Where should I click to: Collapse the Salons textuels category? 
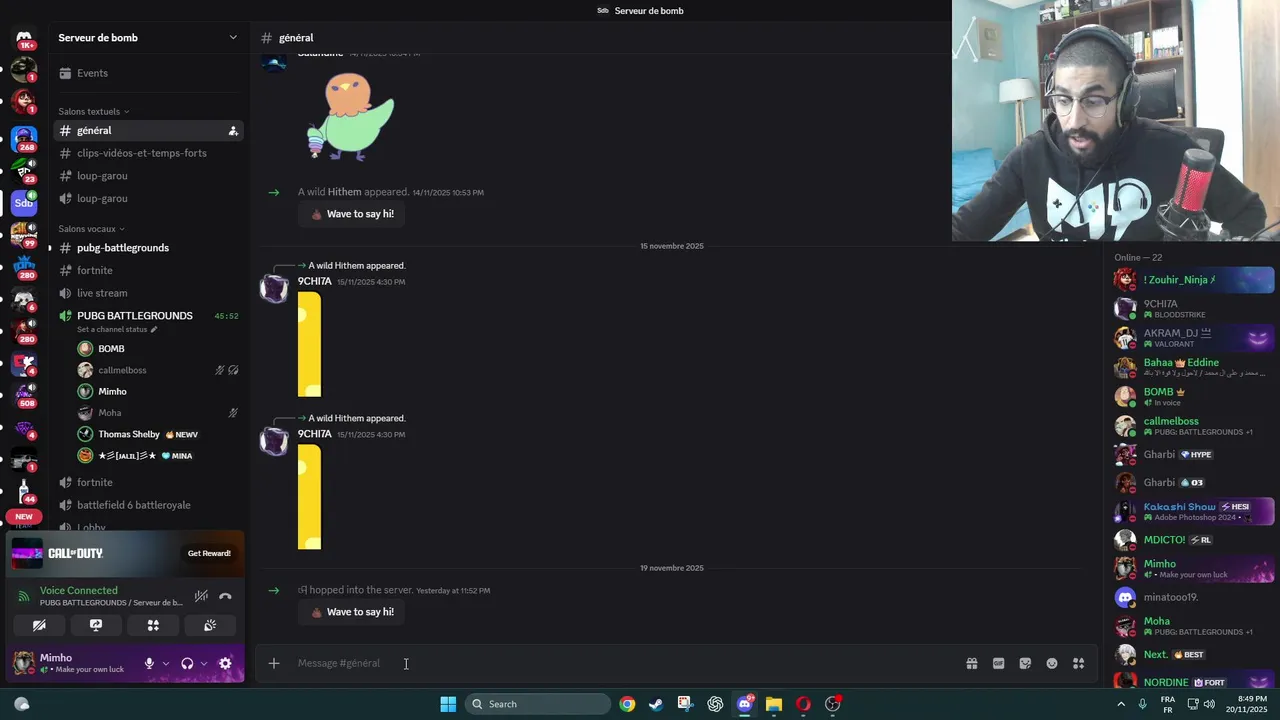pos(94,111)
